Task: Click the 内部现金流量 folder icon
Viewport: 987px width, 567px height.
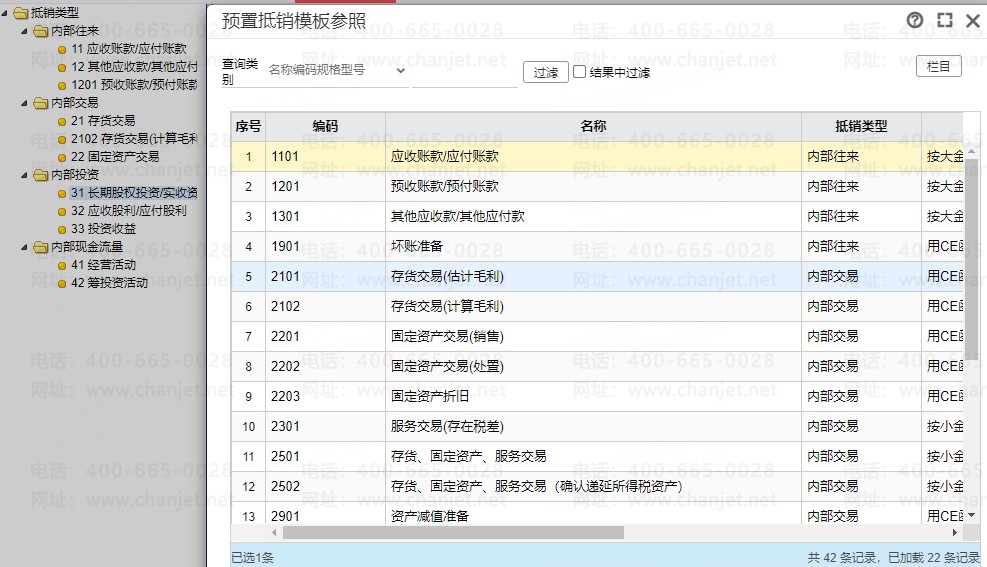Action: pyautogui.click(x=41, y=247)
